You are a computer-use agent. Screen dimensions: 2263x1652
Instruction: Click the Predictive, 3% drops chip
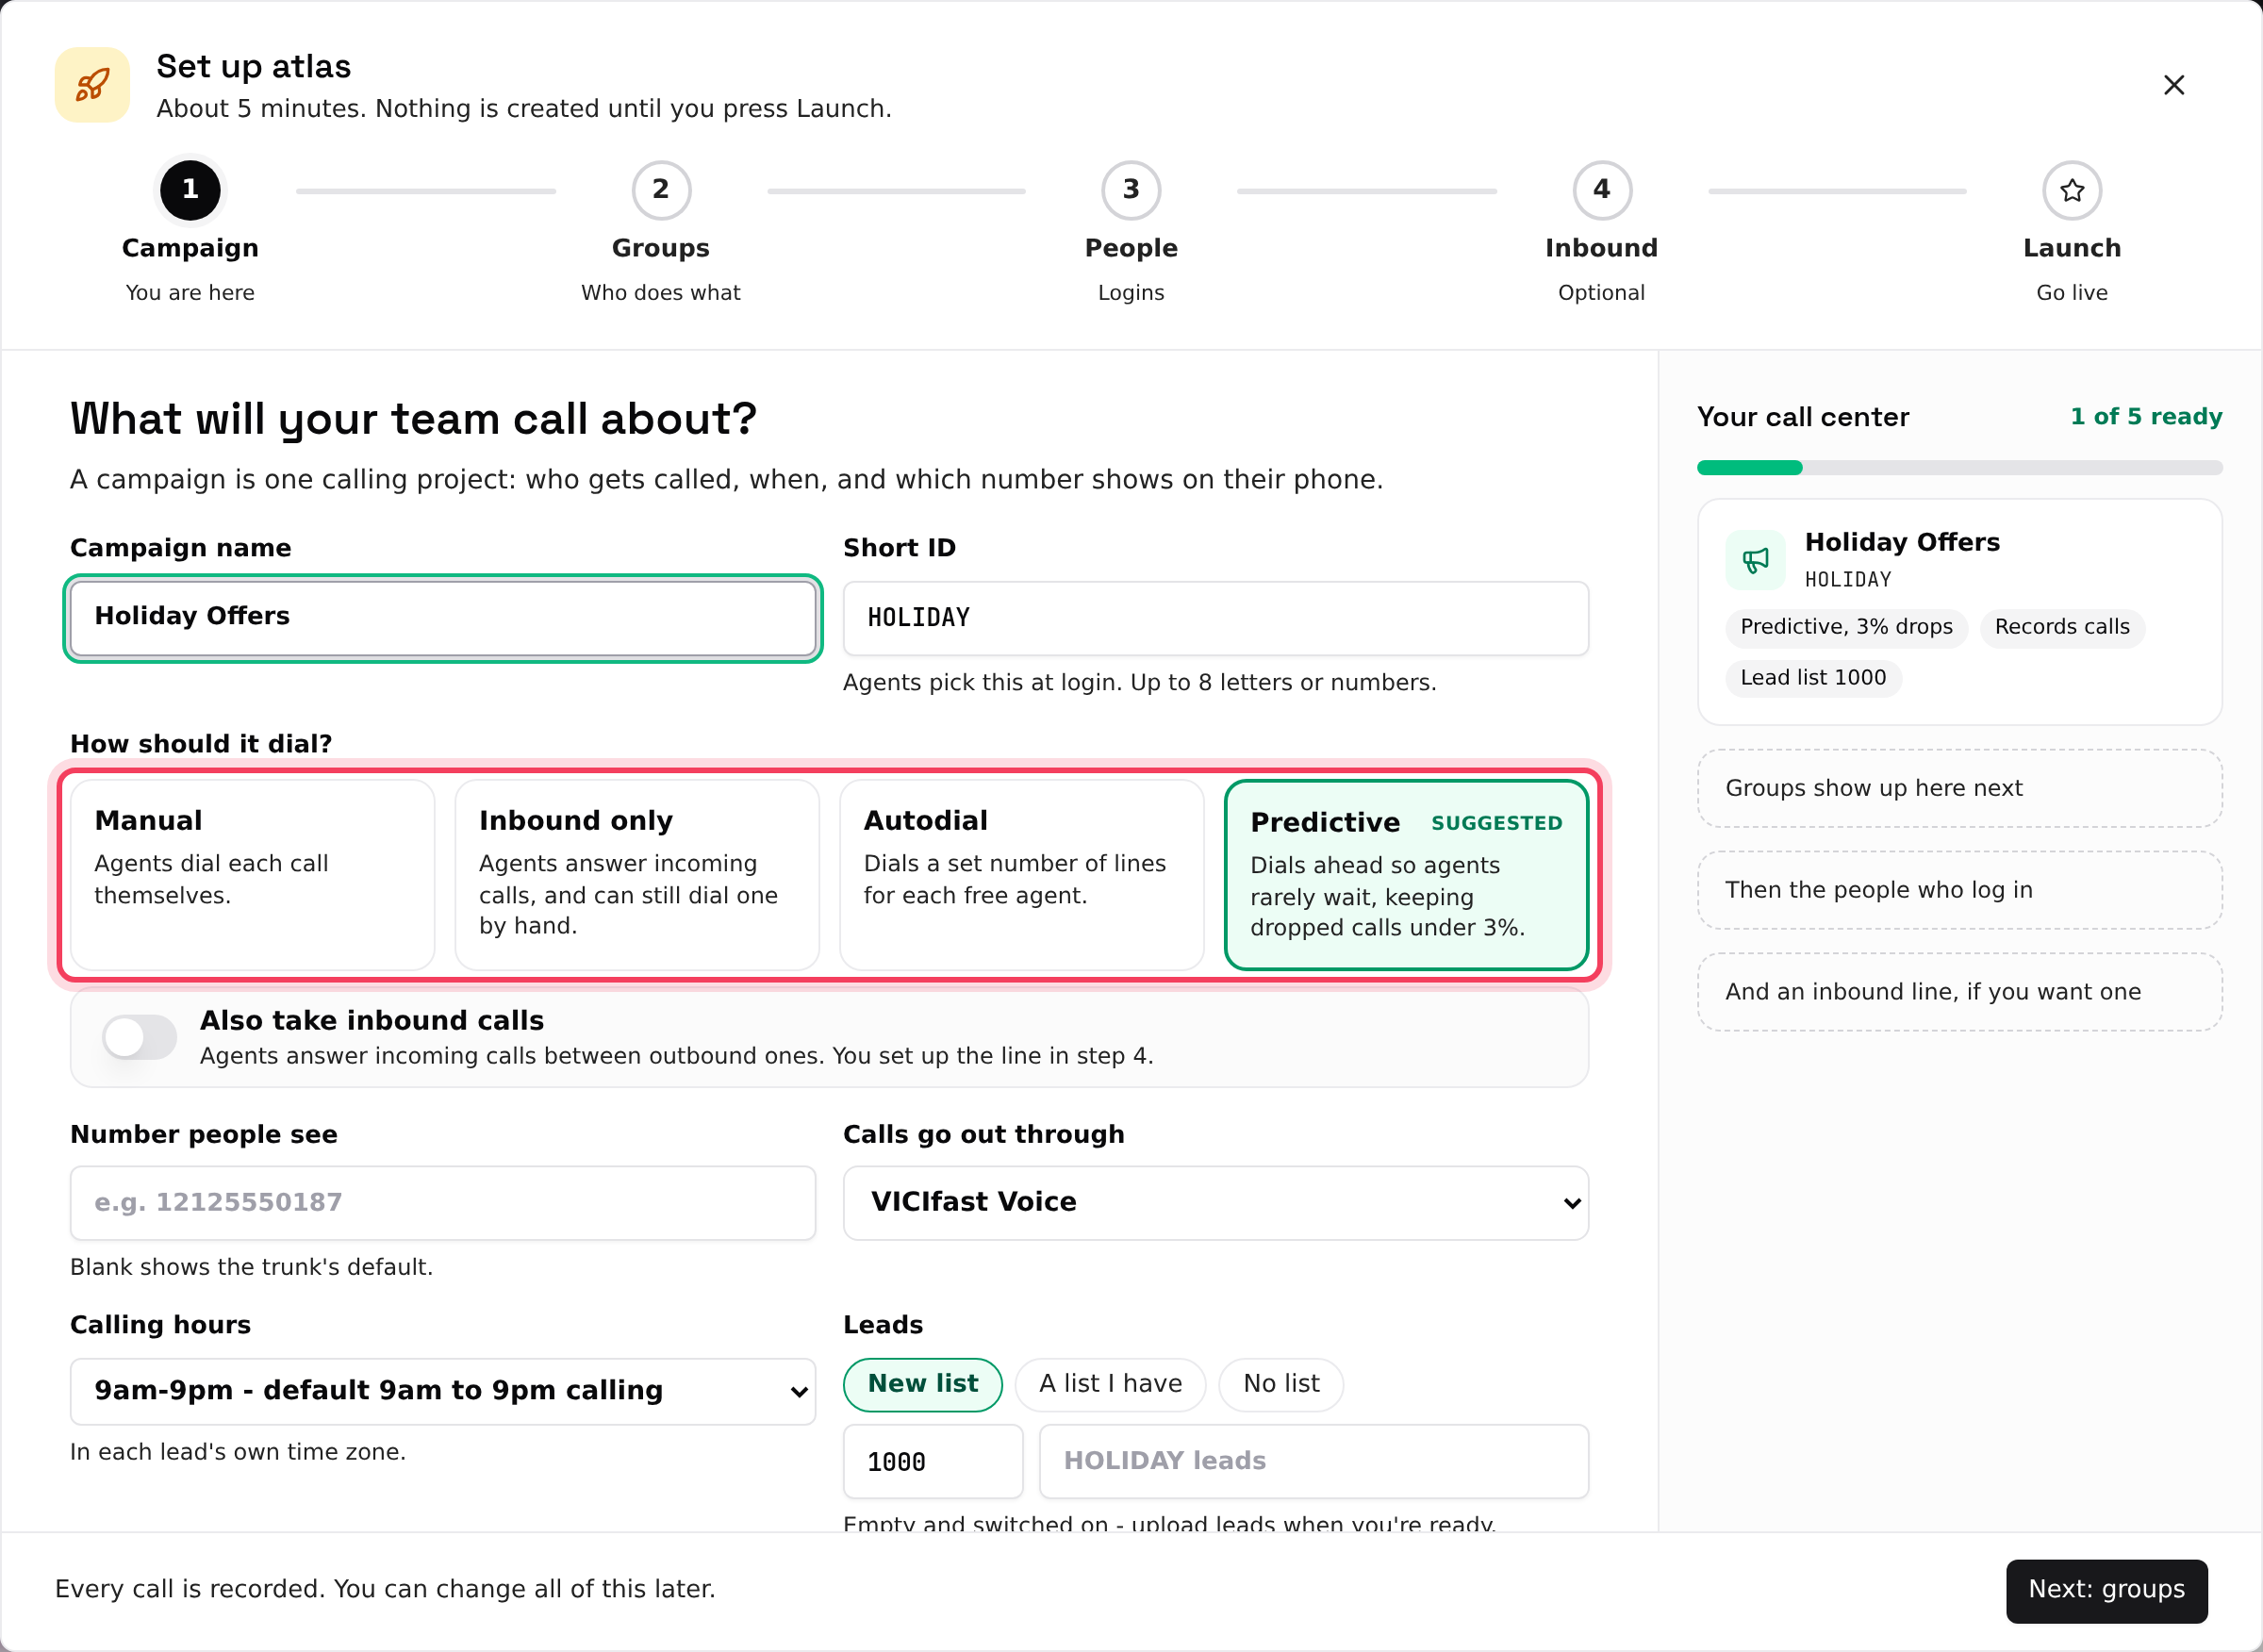point(1846,627)
